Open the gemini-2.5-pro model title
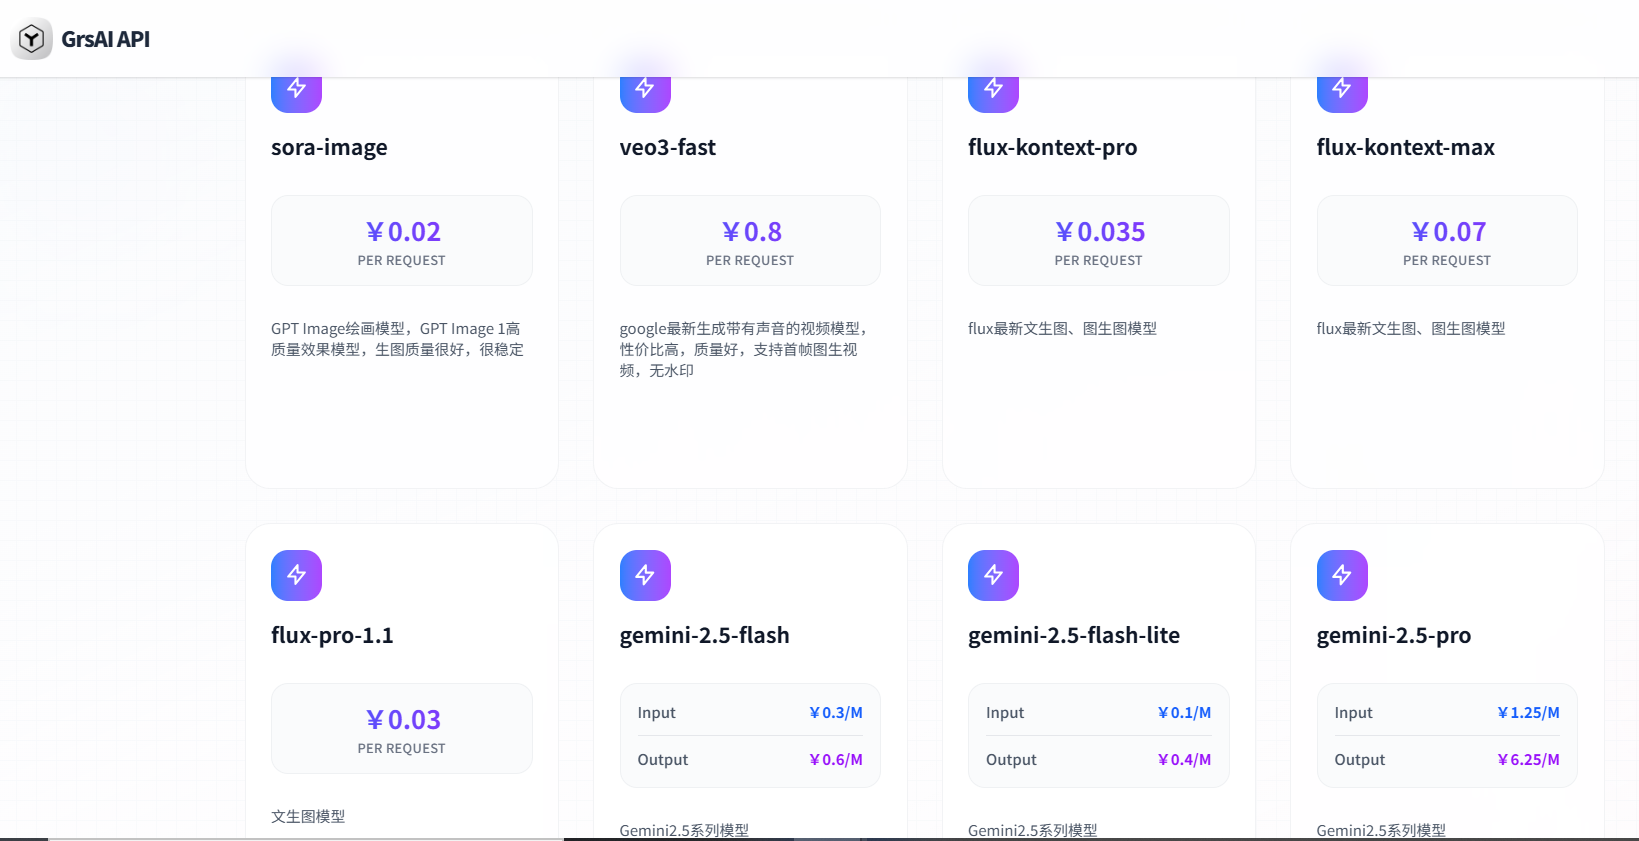 (1393, 635)
